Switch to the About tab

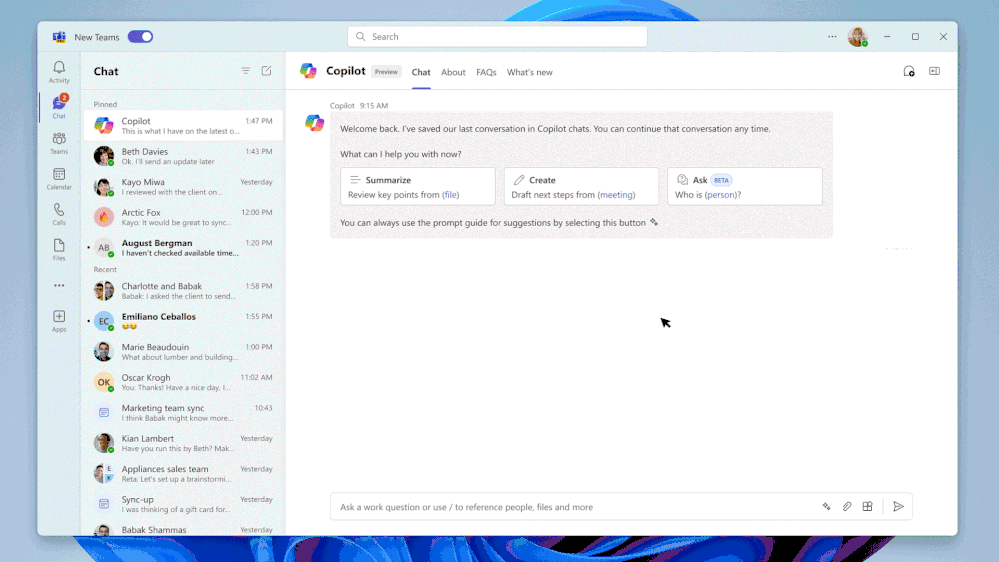[x=453, y=72]
